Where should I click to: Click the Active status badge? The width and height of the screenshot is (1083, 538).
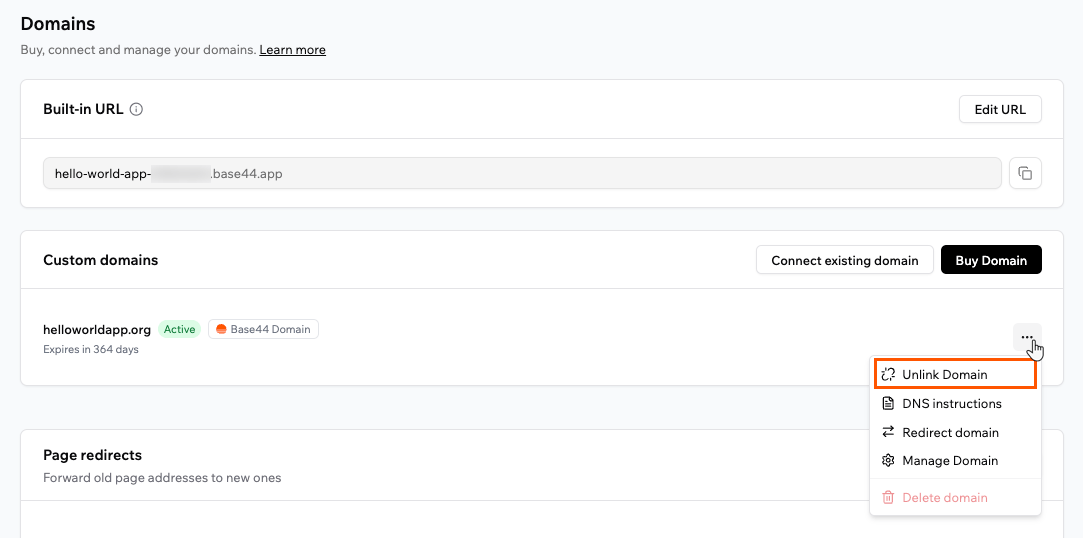point(180,329)
